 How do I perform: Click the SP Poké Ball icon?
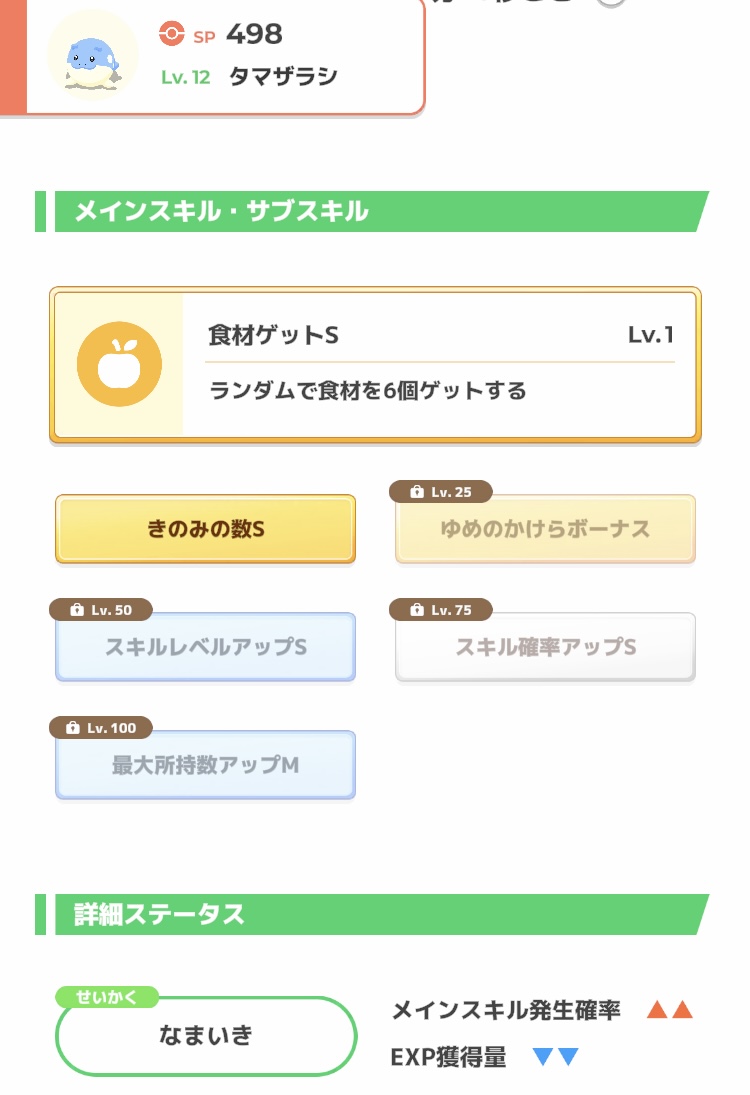pos(171,34)
